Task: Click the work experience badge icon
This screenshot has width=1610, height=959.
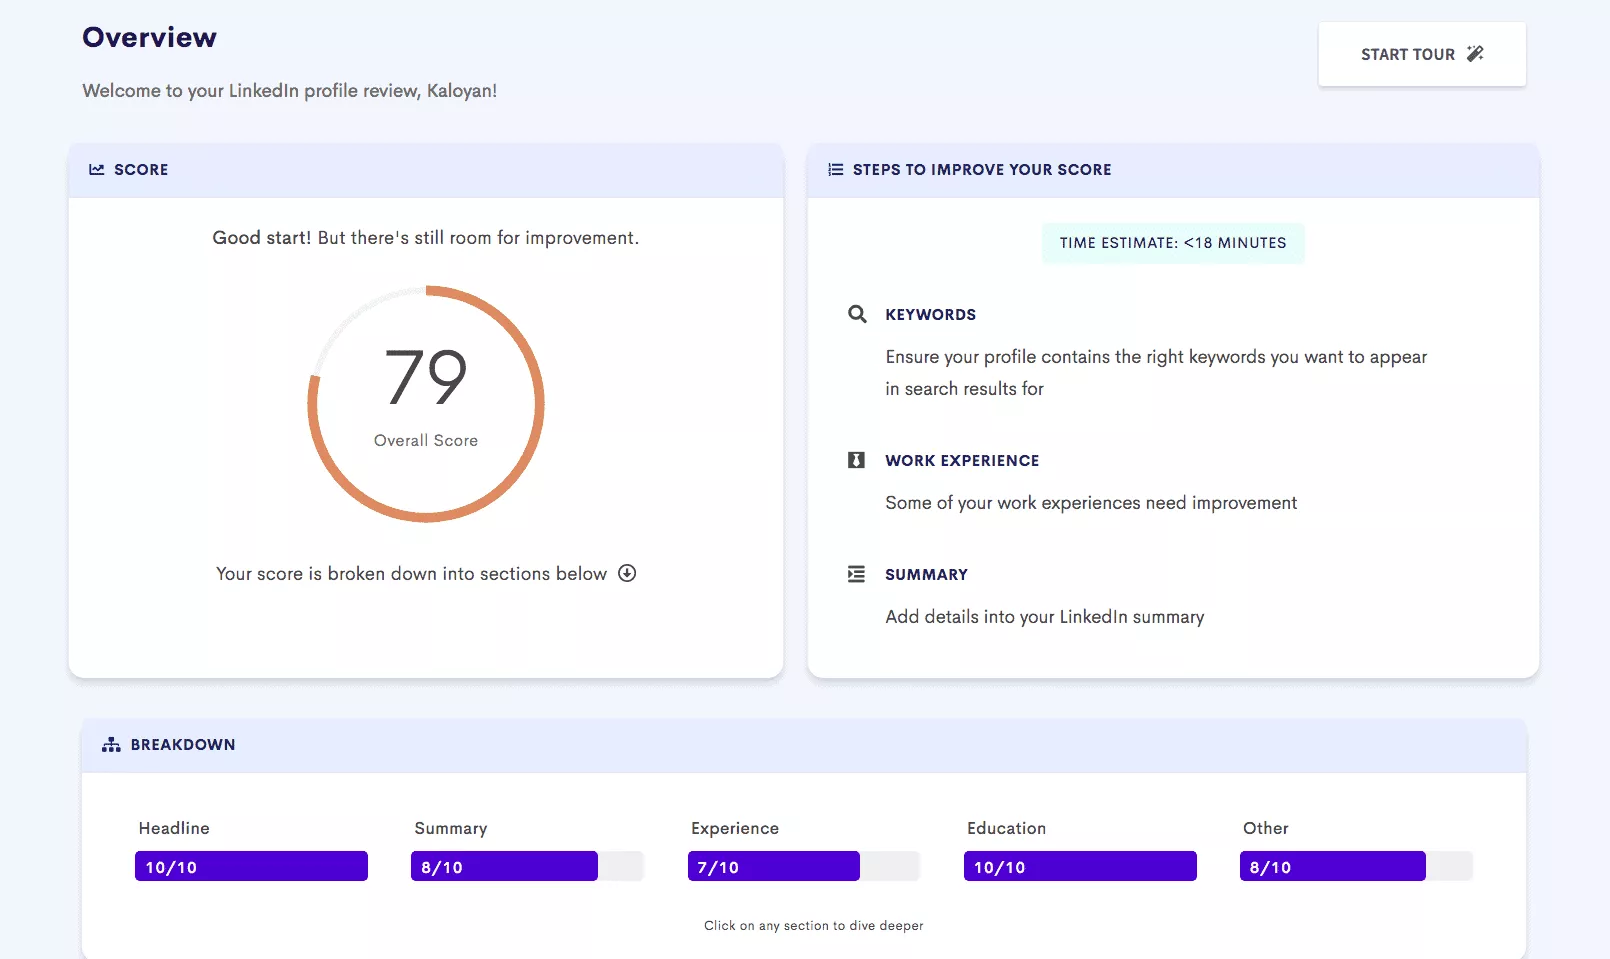Action: (856, 460)
